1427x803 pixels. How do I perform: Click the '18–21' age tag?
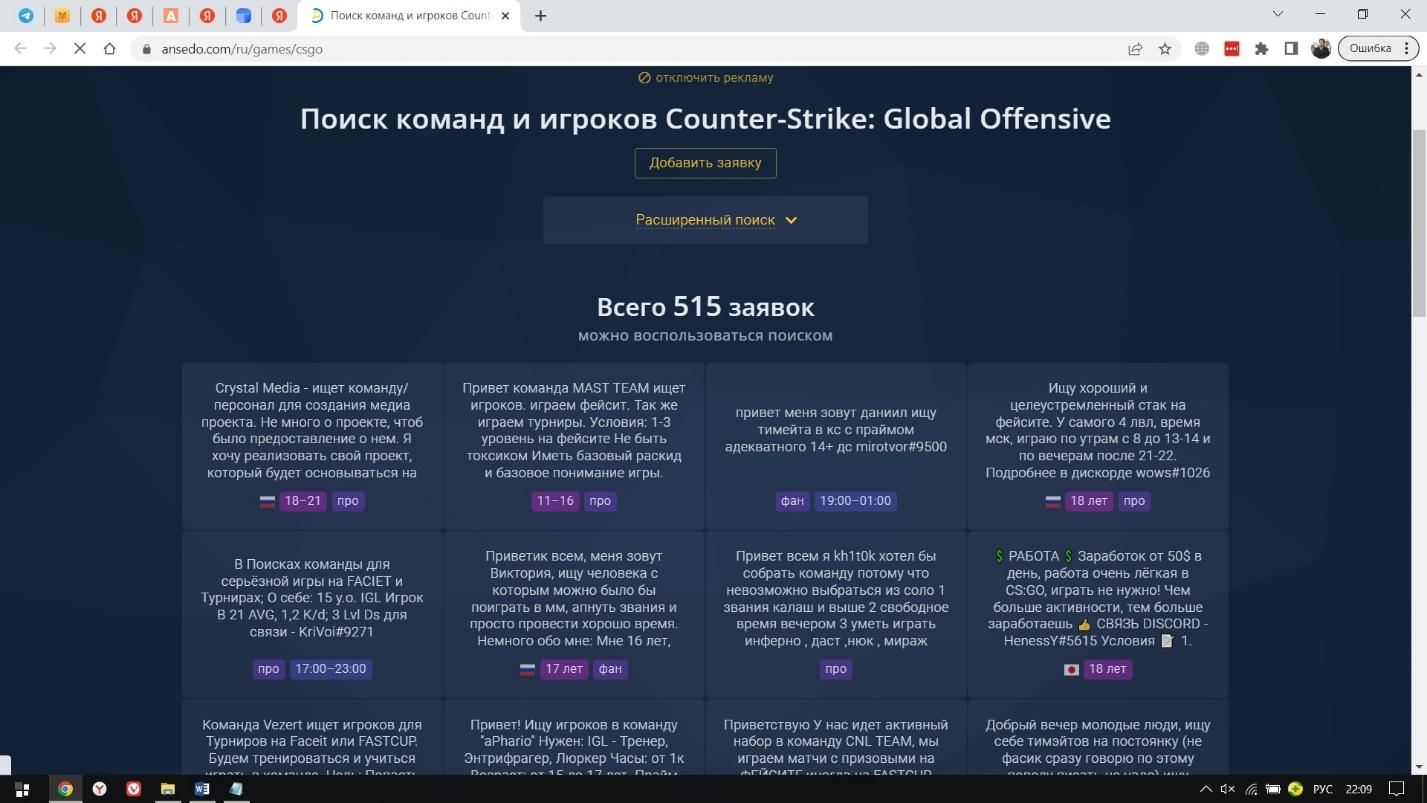[x=303, y=501]
